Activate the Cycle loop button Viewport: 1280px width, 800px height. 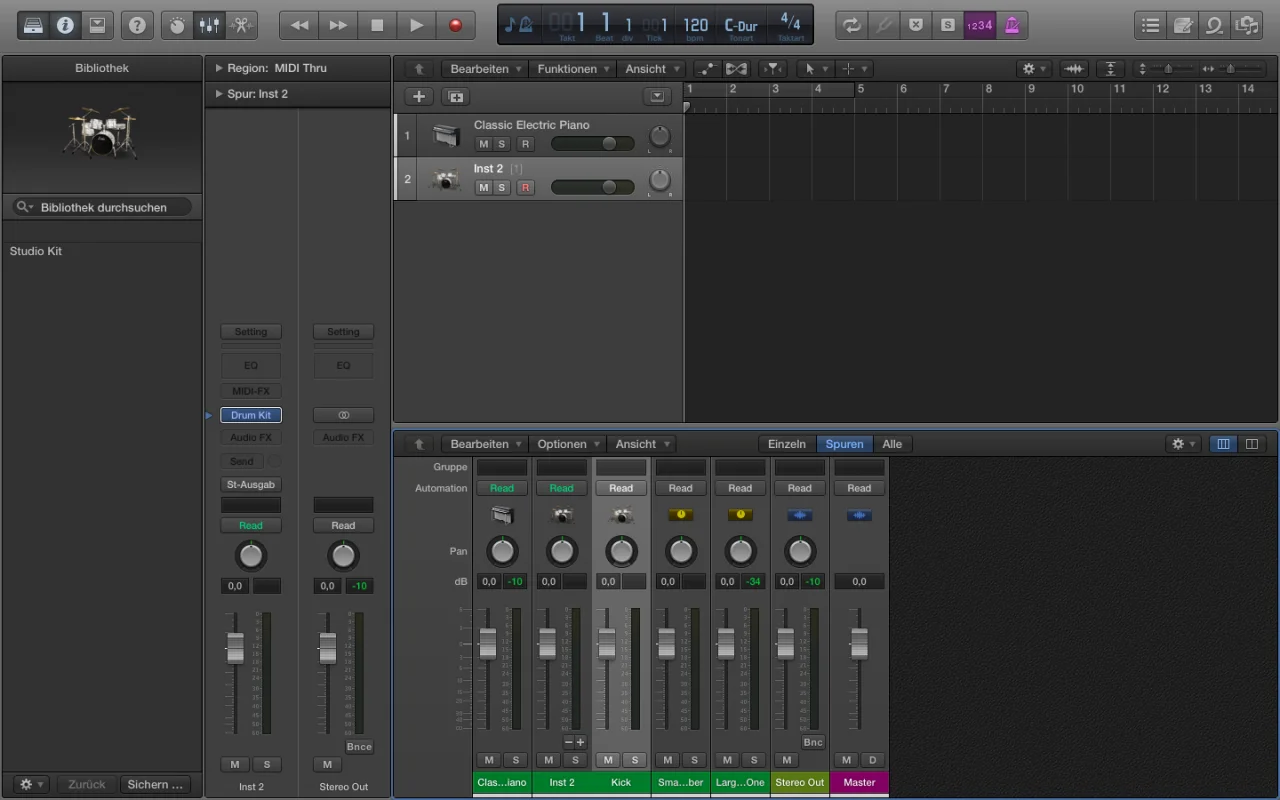pyautogui.click(x=851, y=25)
